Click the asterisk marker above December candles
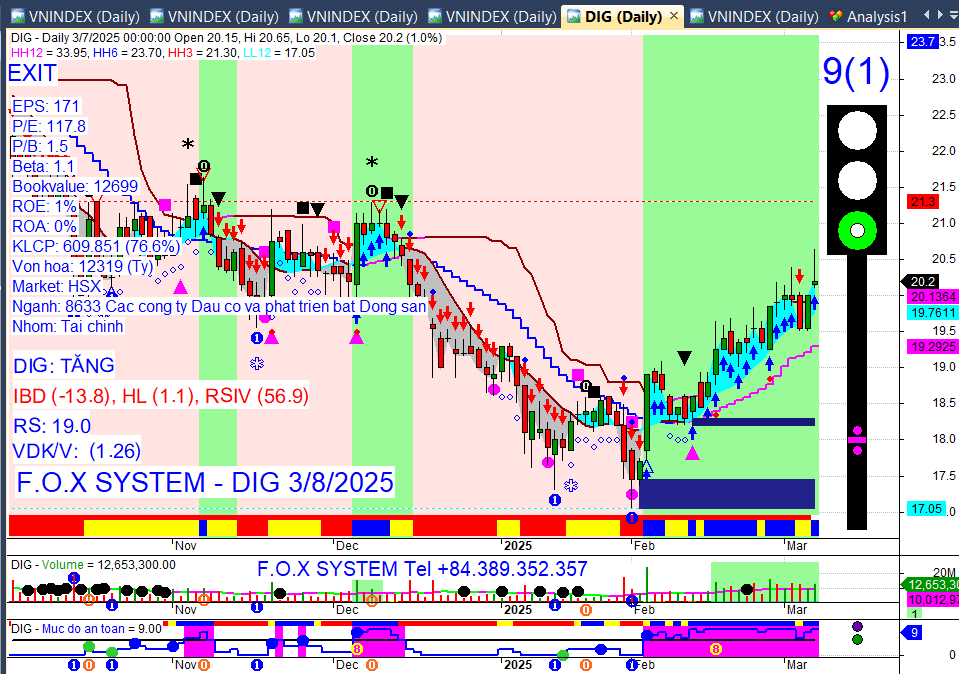 [x=372, y=163]
